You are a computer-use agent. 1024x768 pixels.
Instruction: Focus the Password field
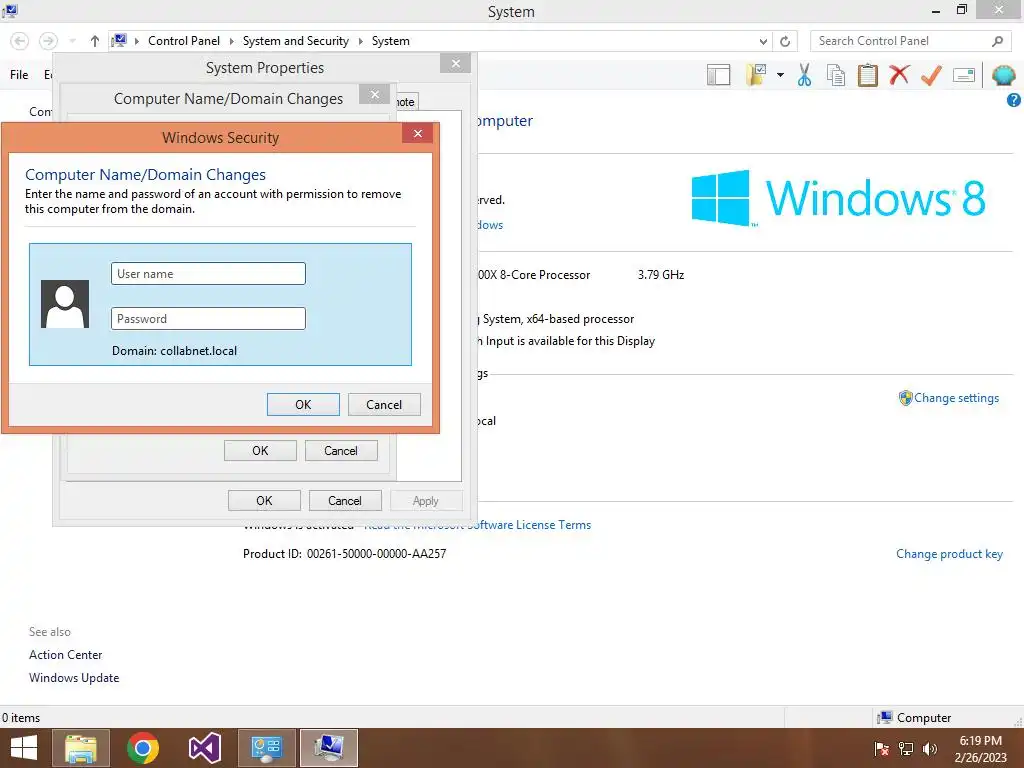[x=208, y=319]
